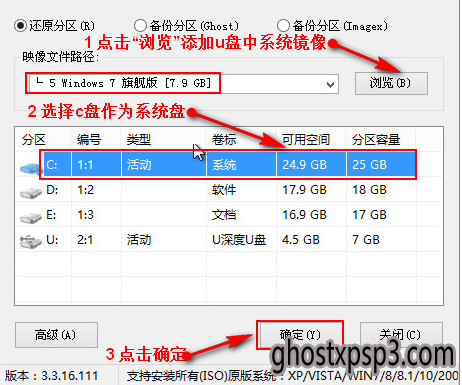
Task: Click the 7 GB capacity cell
Action: 366,240
